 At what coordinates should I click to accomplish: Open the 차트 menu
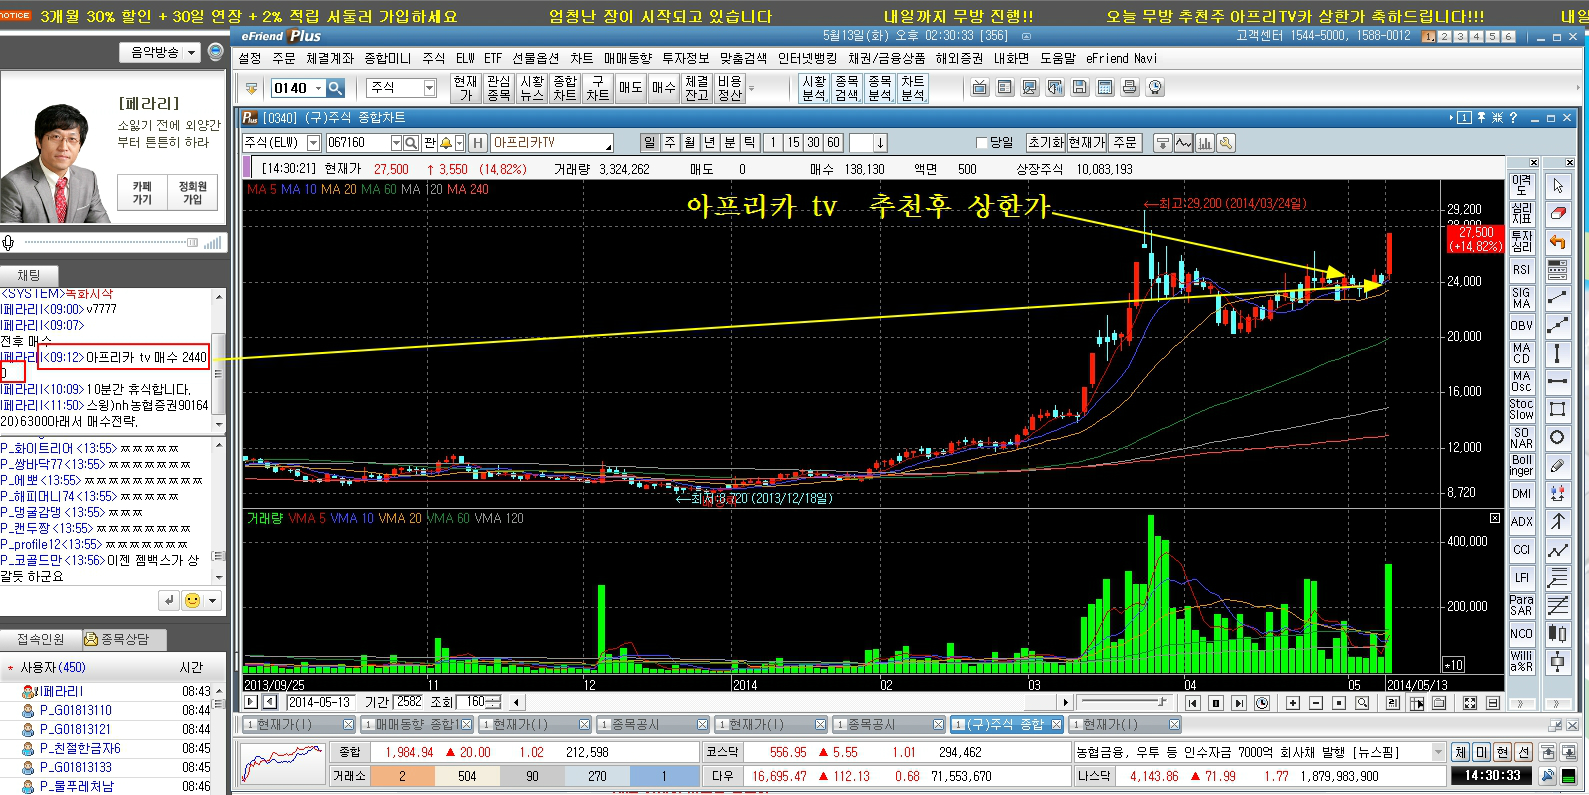582,58
